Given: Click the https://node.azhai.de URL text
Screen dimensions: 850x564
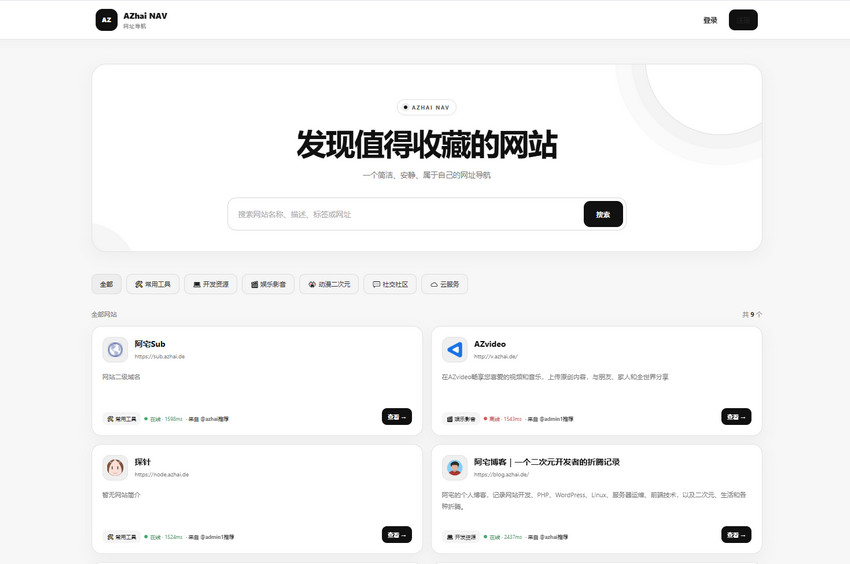Looking at the screenshot, I should 162,475.
